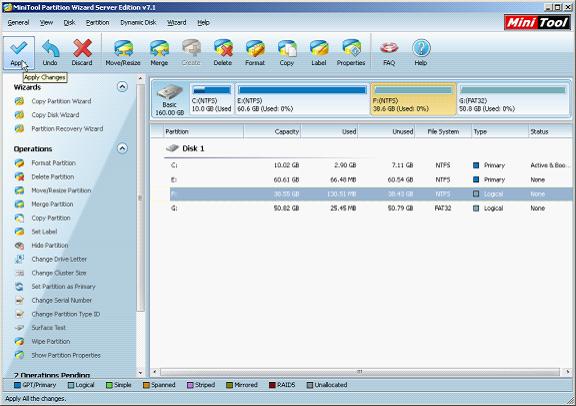Open the Wizard menu
This screenshot has width=576, height=406.
click(x=177, y=23)
